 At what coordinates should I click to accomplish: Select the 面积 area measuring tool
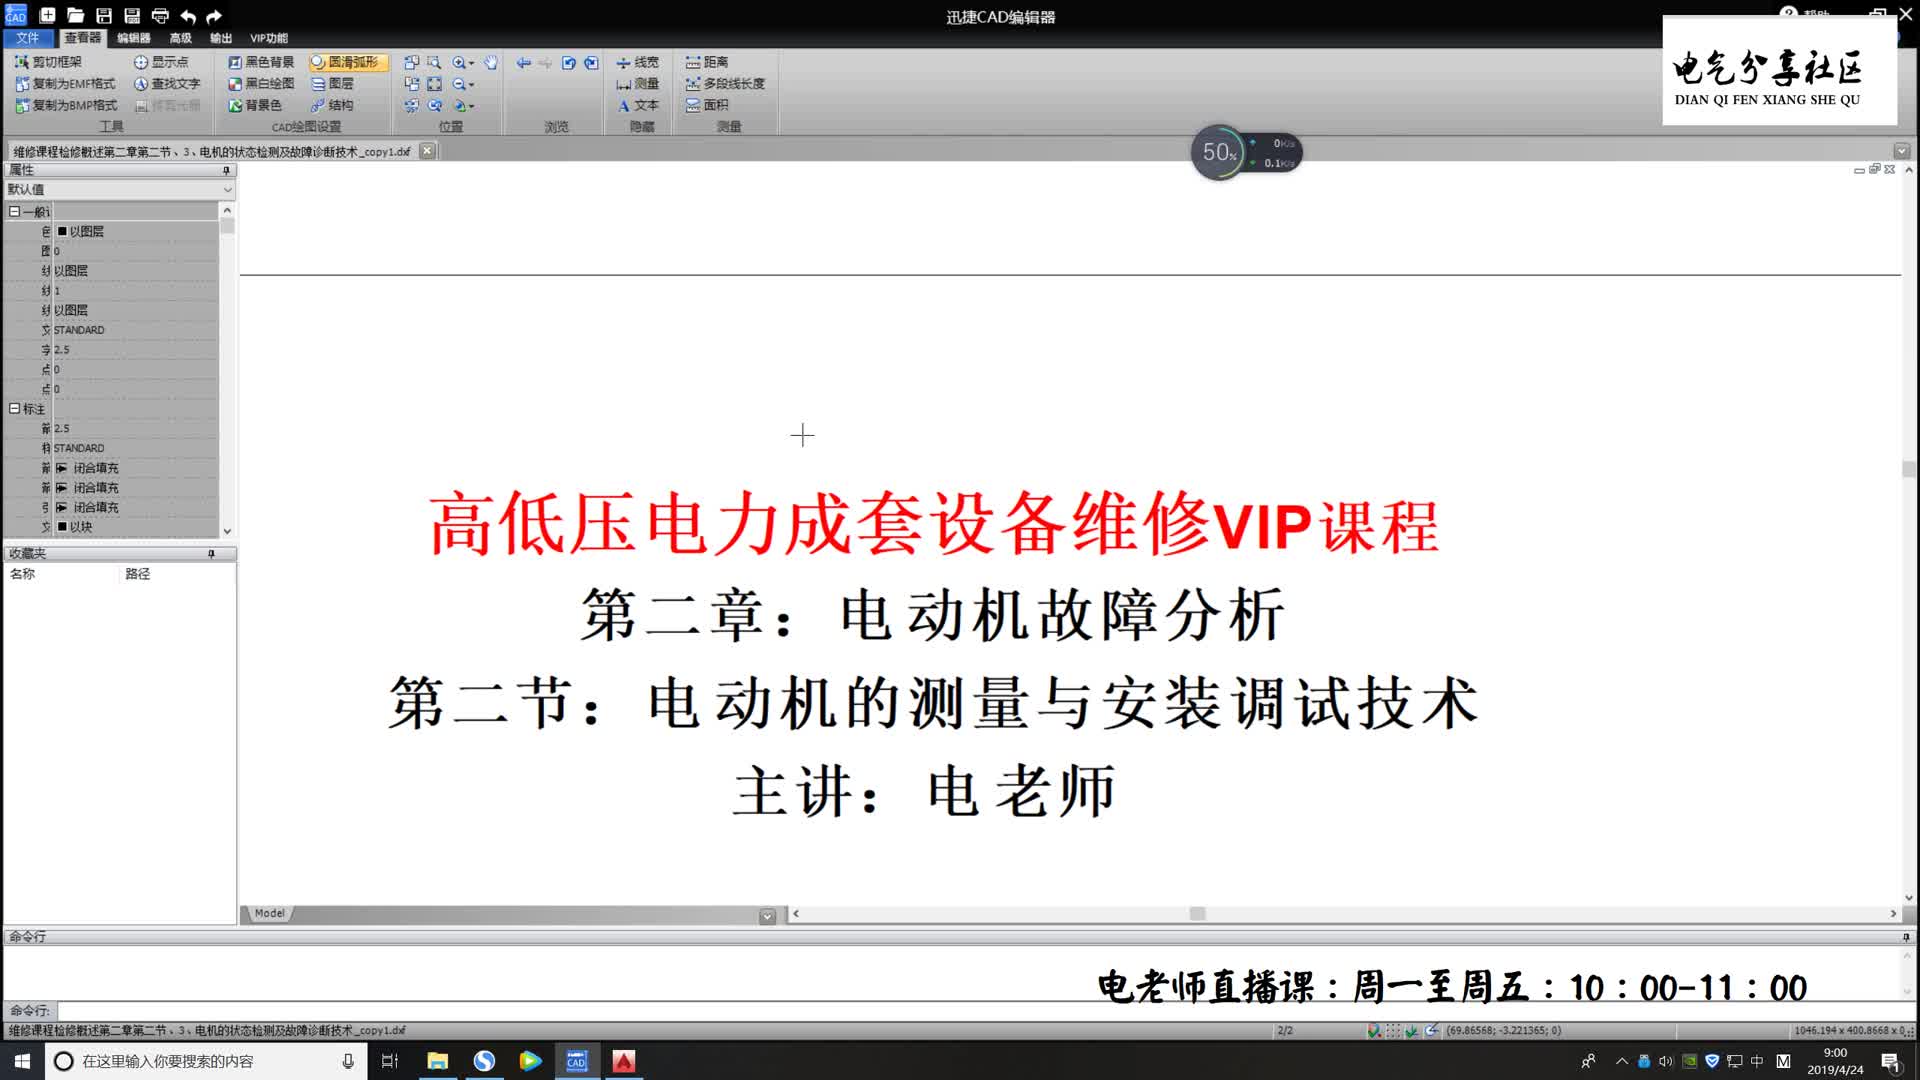(707, 105)
